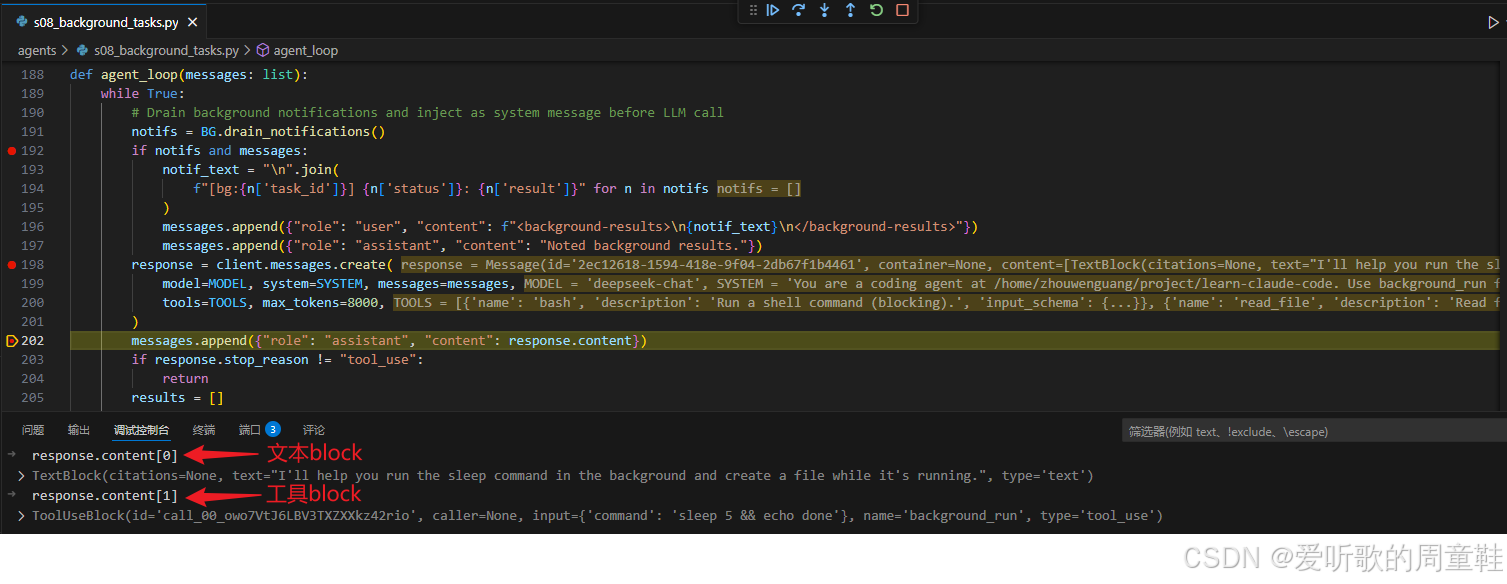This screenshot has width=1507, height=584.
Task: Click the 'while True:' statement
Action: tap(143, 94)
